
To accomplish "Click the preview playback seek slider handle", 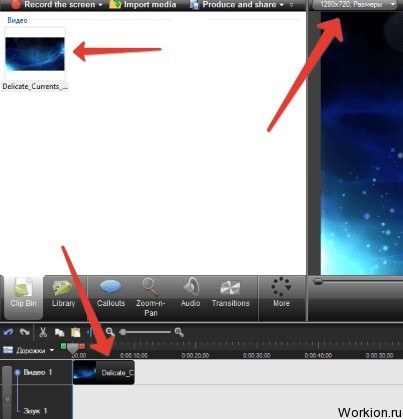I will [318, 282].
